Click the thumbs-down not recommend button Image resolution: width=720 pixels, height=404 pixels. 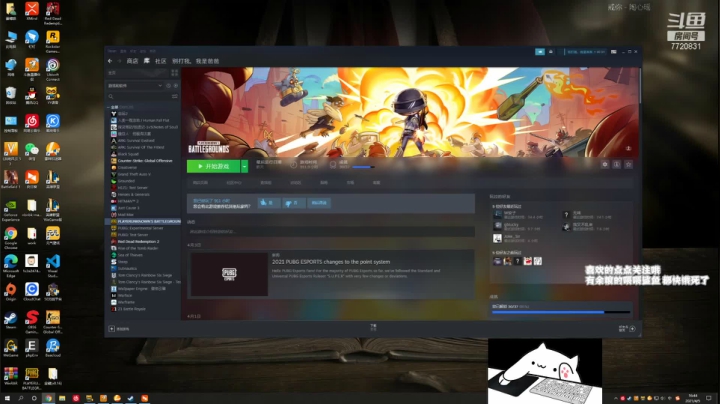[x=294, y=202]
